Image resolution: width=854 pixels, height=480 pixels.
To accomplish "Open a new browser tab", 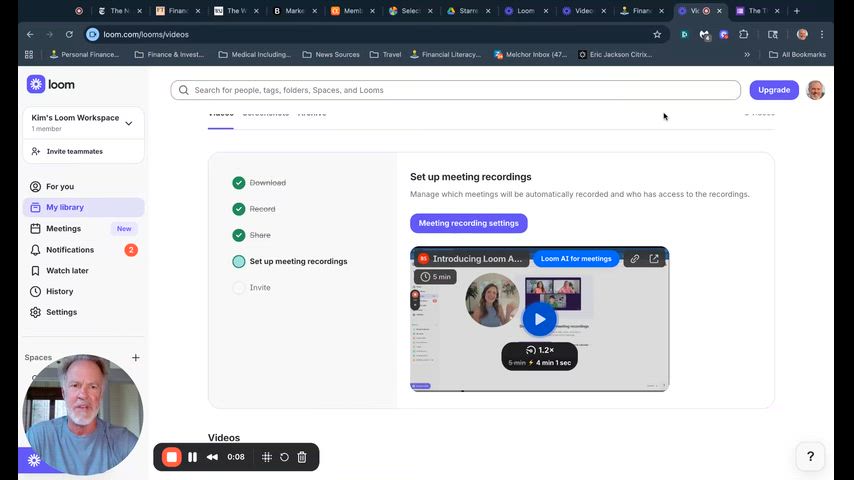I will point(797,11).
